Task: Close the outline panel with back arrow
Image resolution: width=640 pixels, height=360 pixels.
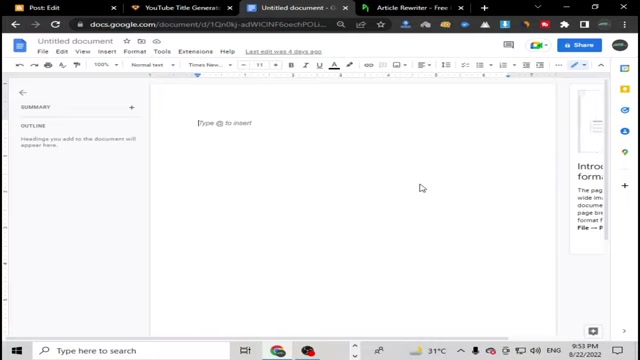Action: [x=23, y=93]
